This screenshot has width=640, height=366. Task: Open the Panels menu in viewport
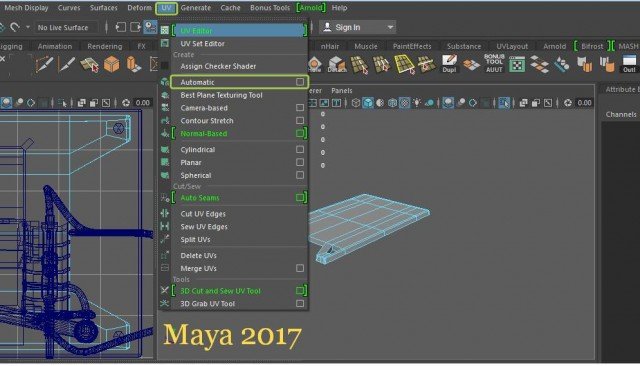click(342, 91)
